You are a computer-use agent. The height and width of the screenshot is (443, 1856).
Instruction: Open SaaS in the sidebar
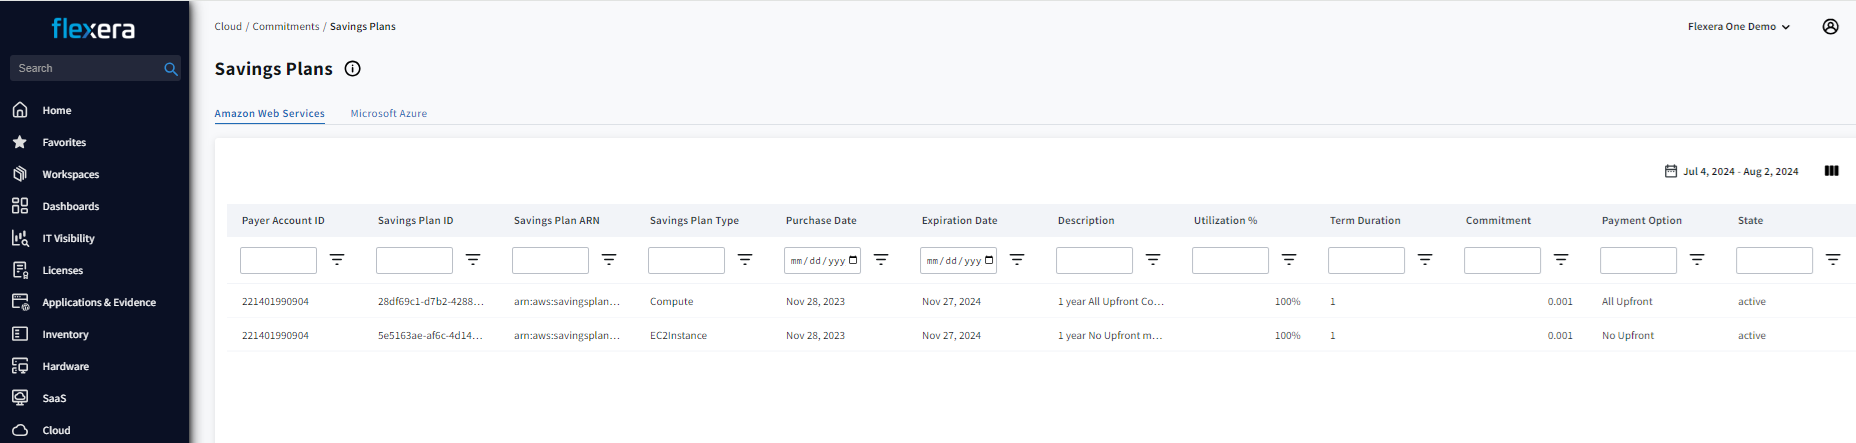point(54,398)
